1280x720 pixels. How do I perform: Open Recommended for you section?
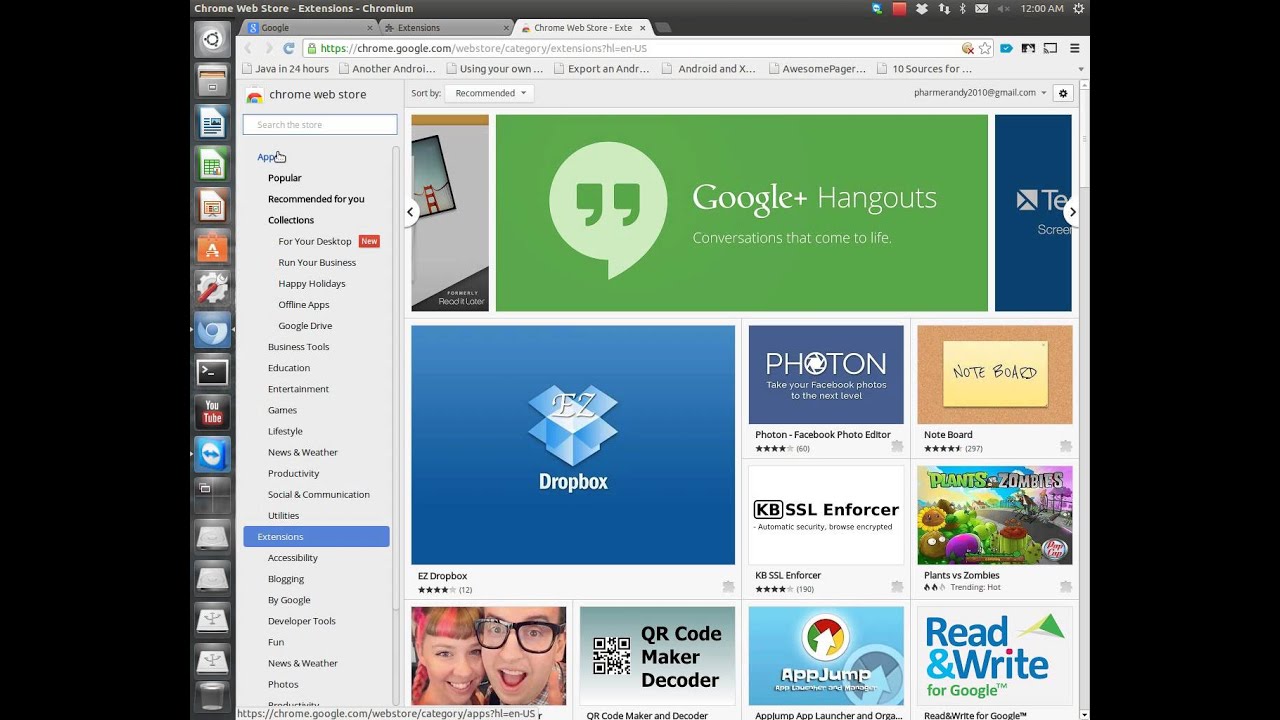316,199
